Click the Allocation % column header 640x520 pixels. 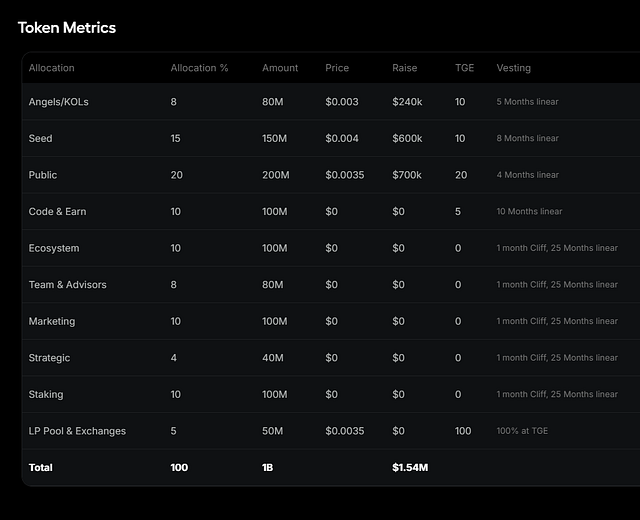pos(199,68)
